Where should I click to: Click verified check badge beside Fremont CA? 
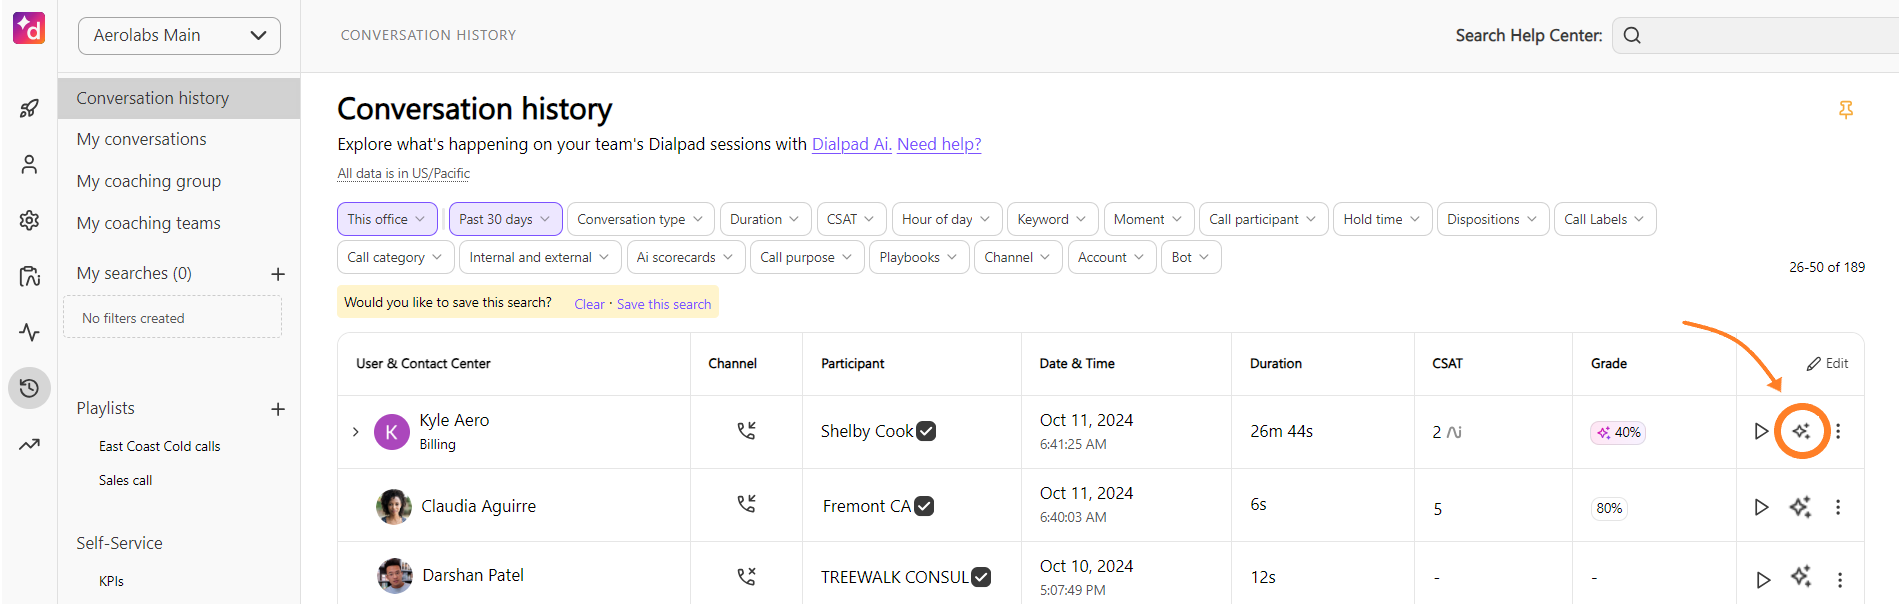924,506
